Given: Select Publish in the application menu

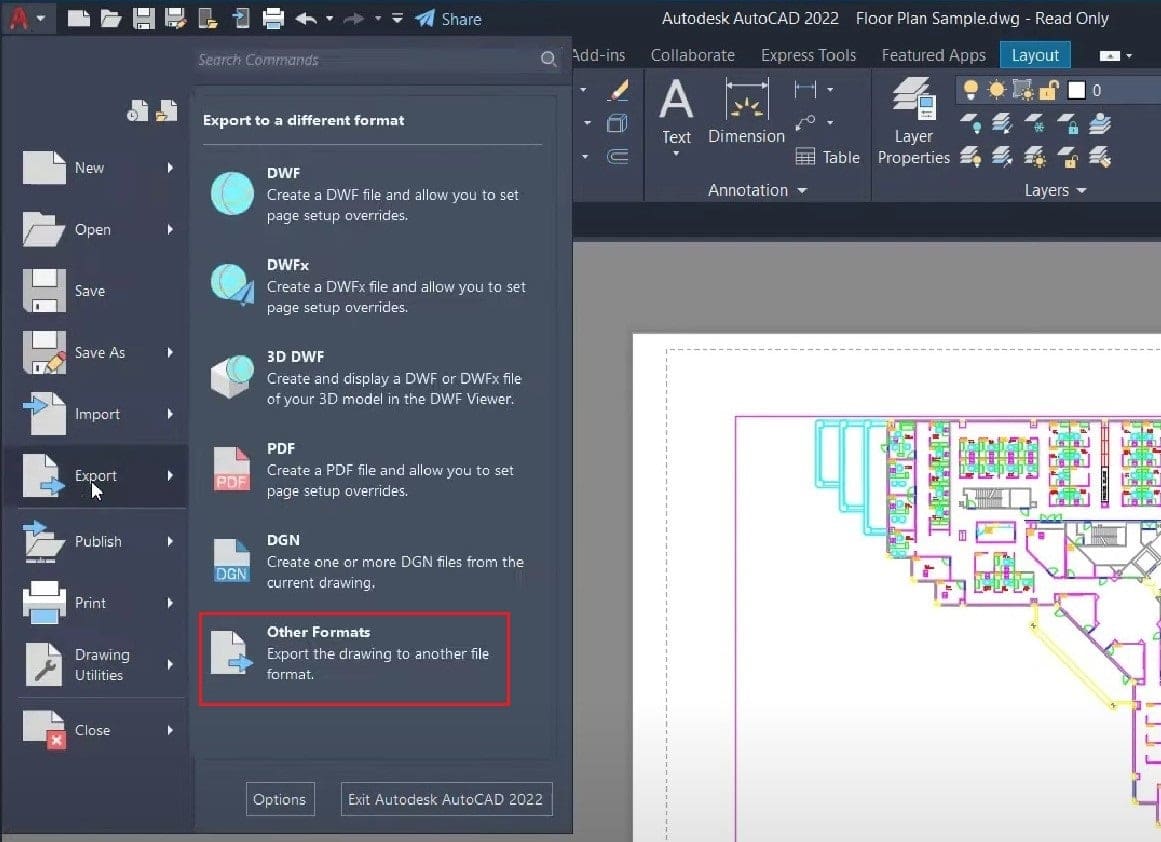Looking at the screenshot, I should click(96, 541).
